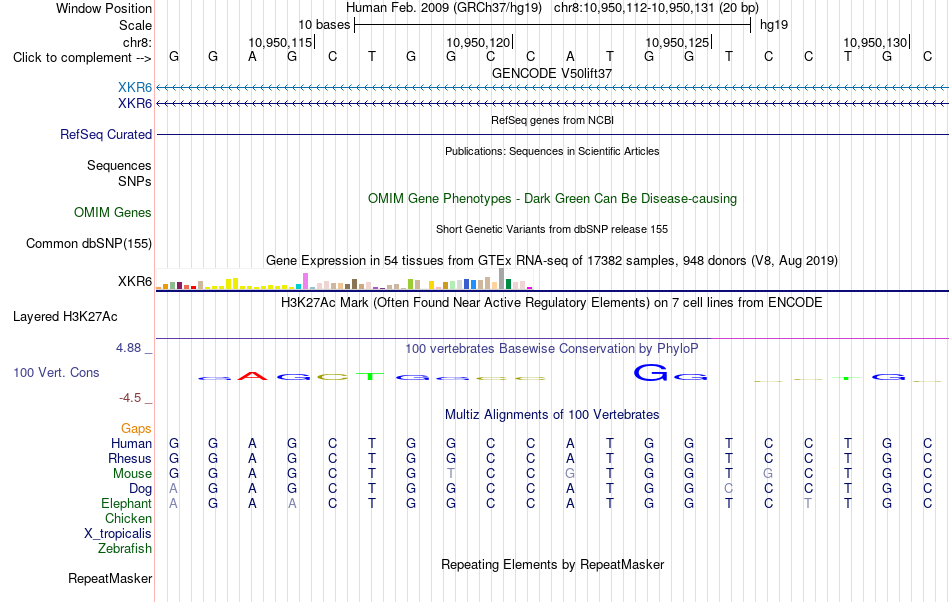Image resolution: width=950 pixels, height=602 pixels.
Task: Click the Sequences publications track label
Action: tap(119, 165)
